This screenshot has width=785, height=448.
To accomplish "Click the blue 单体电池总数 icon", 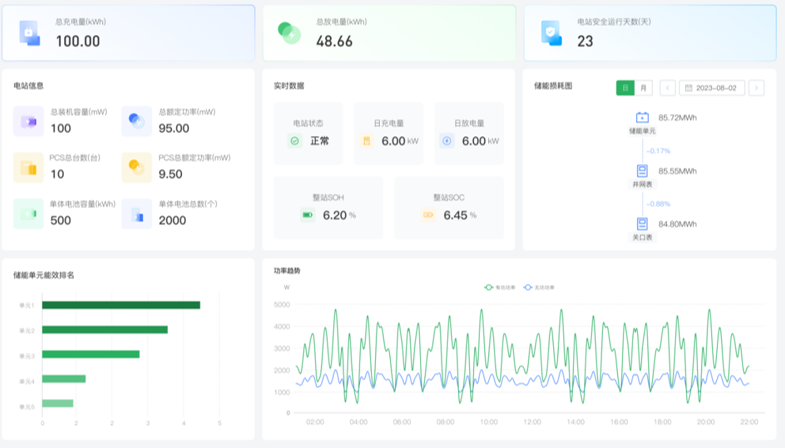I will 137,214.
